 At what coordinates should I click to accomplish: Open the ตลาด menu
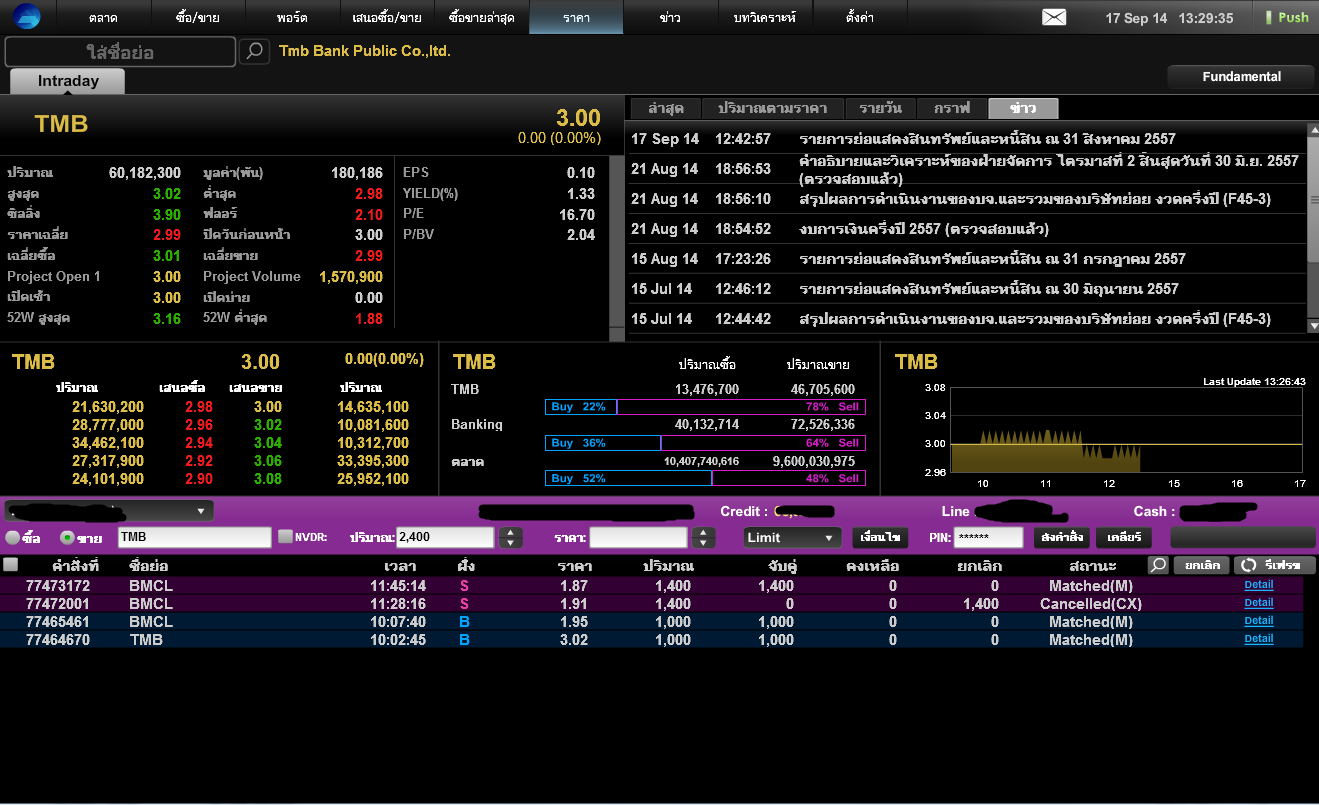pyautogui.click(x=103, y=17)
